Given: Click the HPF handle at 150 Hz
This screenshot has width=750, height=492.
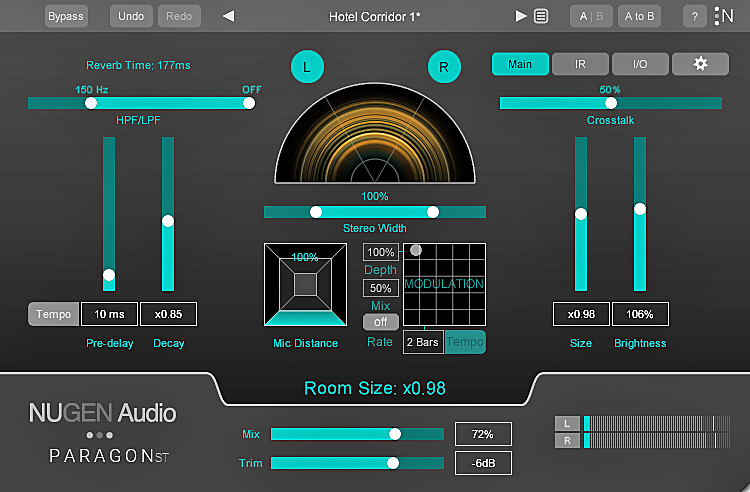Looking at the screenshot, I should pyautogui.click(x=91, y=103).
